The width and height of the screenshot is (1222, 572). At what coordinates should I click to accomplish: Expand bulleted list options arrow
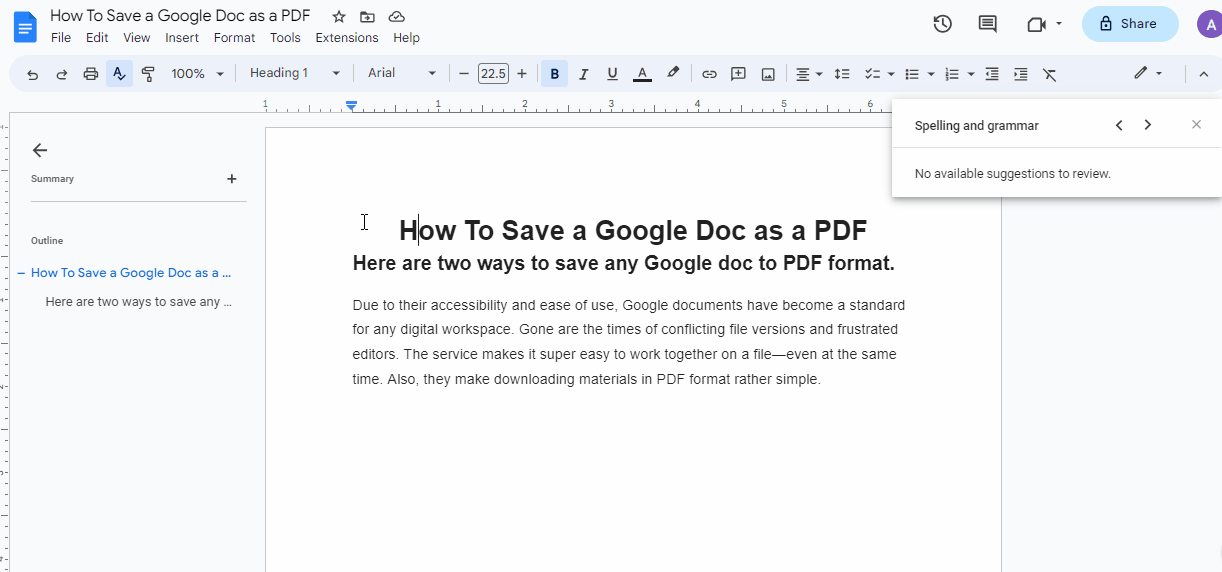tap(931, 74)
